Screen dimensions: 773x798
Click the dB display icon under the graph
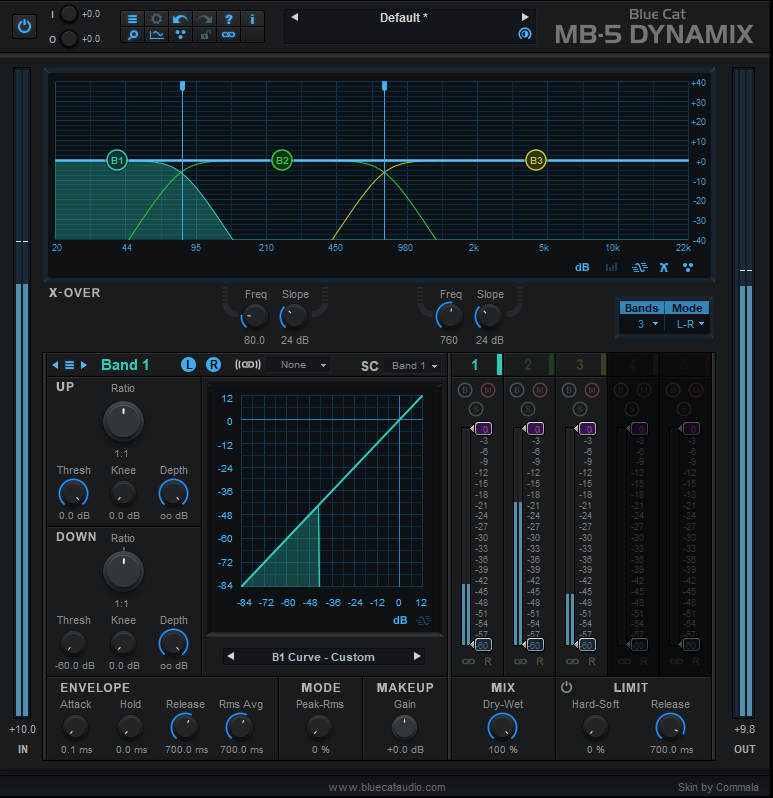click(582, 267)
